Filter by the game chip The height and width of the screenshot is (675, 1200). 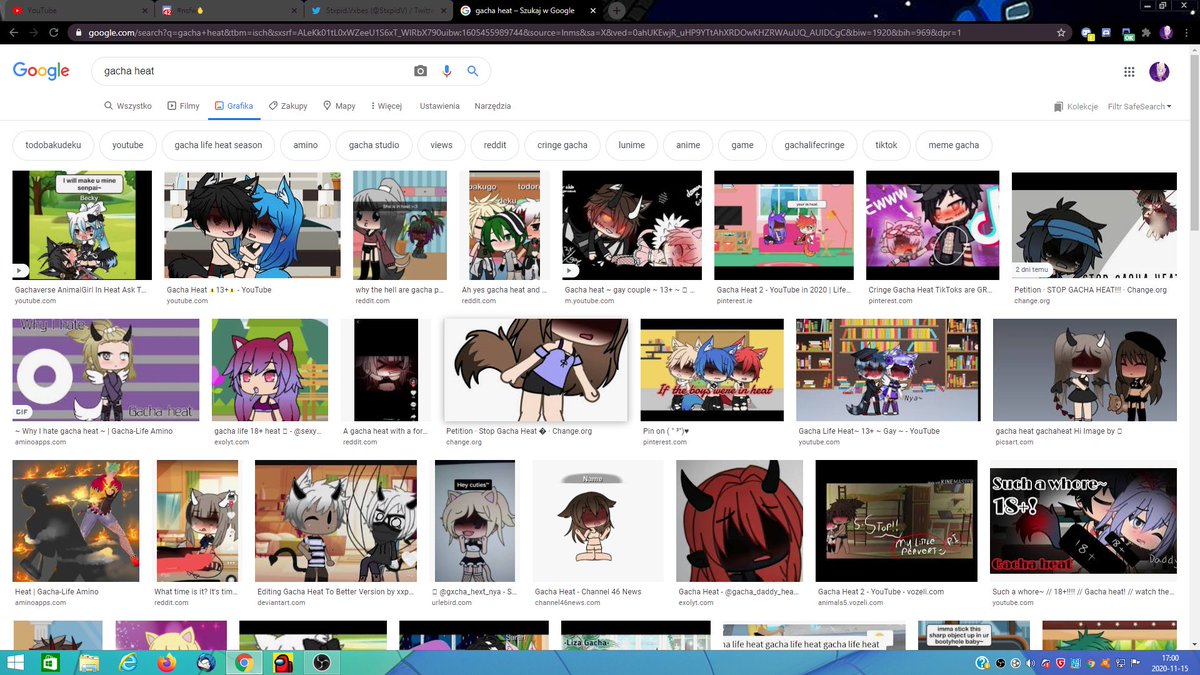(x=742, y=145)
